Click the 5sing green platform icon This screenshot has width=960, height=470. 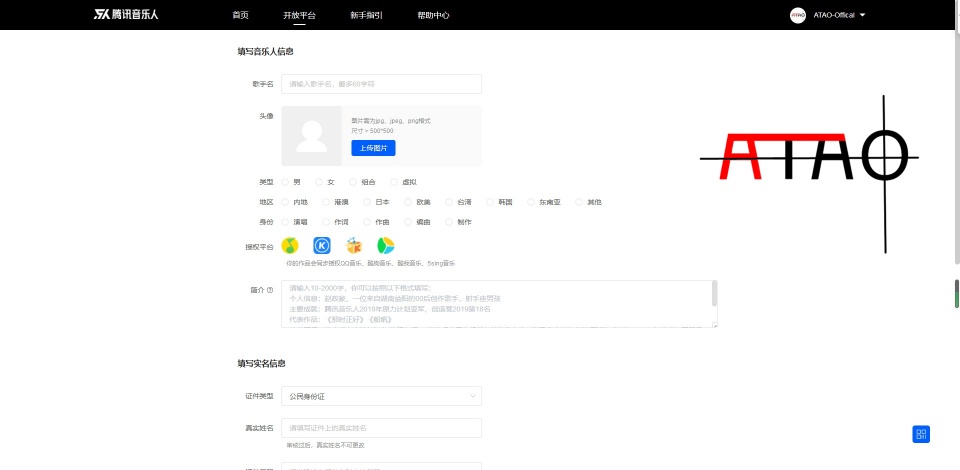tap(386, 245)
